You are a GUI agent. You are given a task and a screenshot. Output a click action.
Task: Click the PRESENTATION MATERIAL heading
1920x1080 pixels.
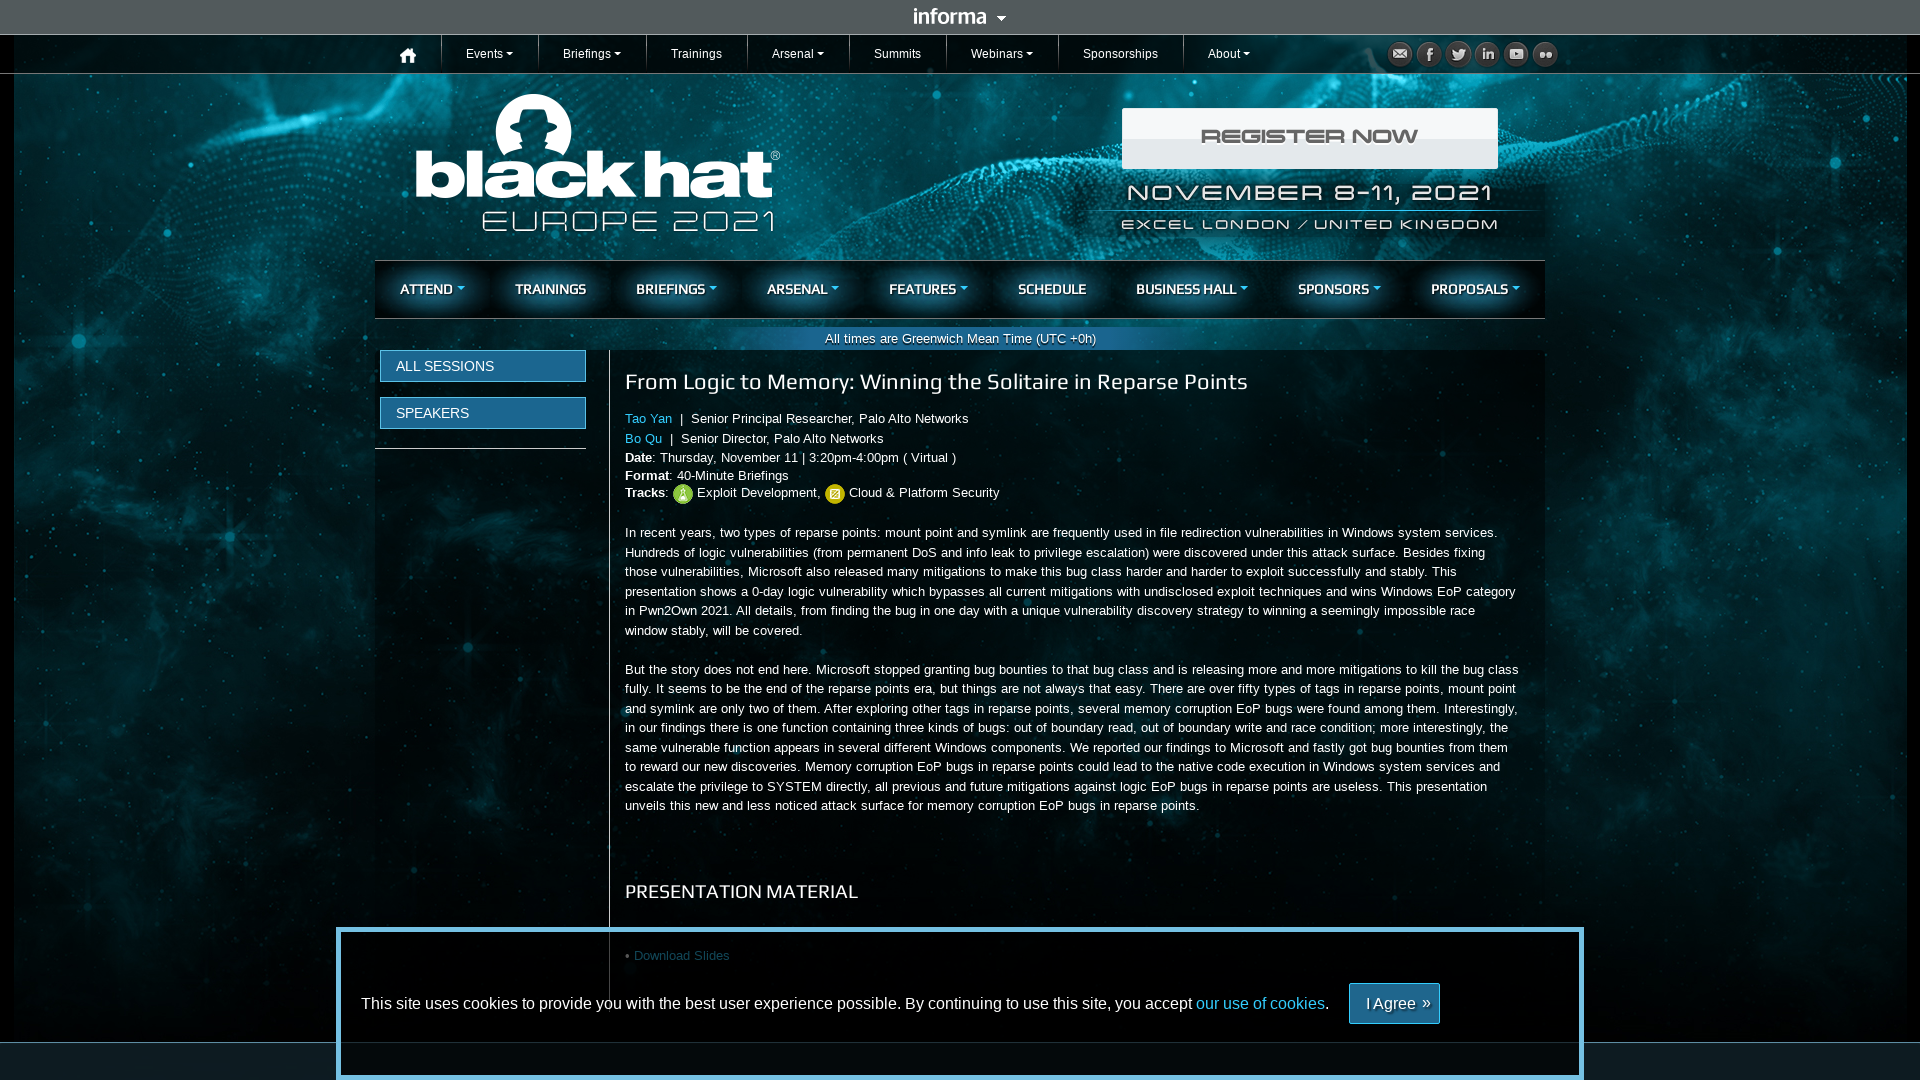click(741, 891)
